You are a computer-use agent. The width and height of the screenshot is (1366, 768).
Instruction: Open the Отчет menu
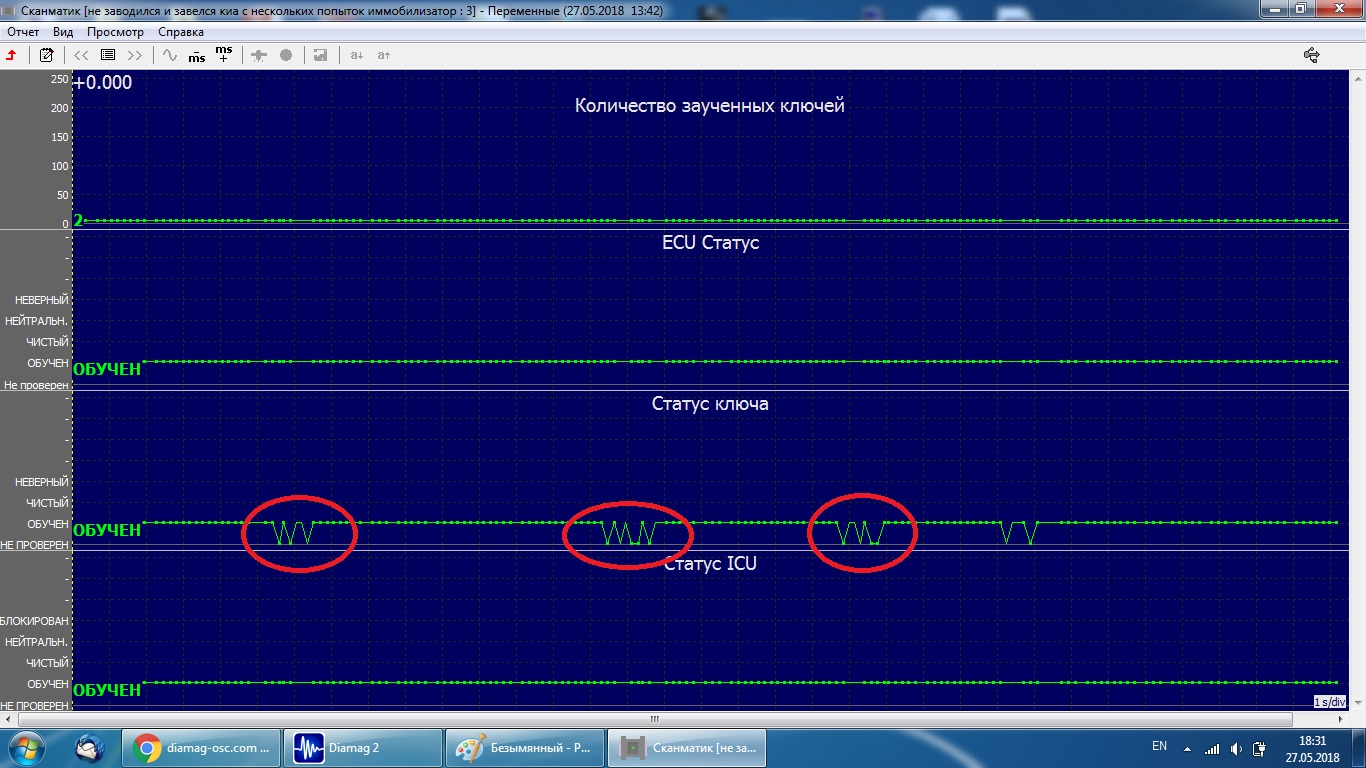pos(22,32)
